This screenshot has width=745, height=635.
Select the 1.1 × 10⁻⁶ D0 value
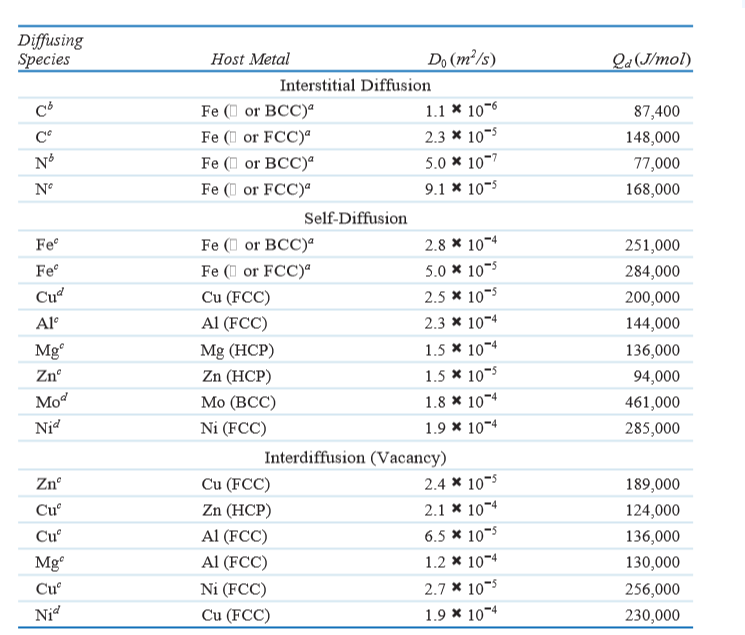461,110
